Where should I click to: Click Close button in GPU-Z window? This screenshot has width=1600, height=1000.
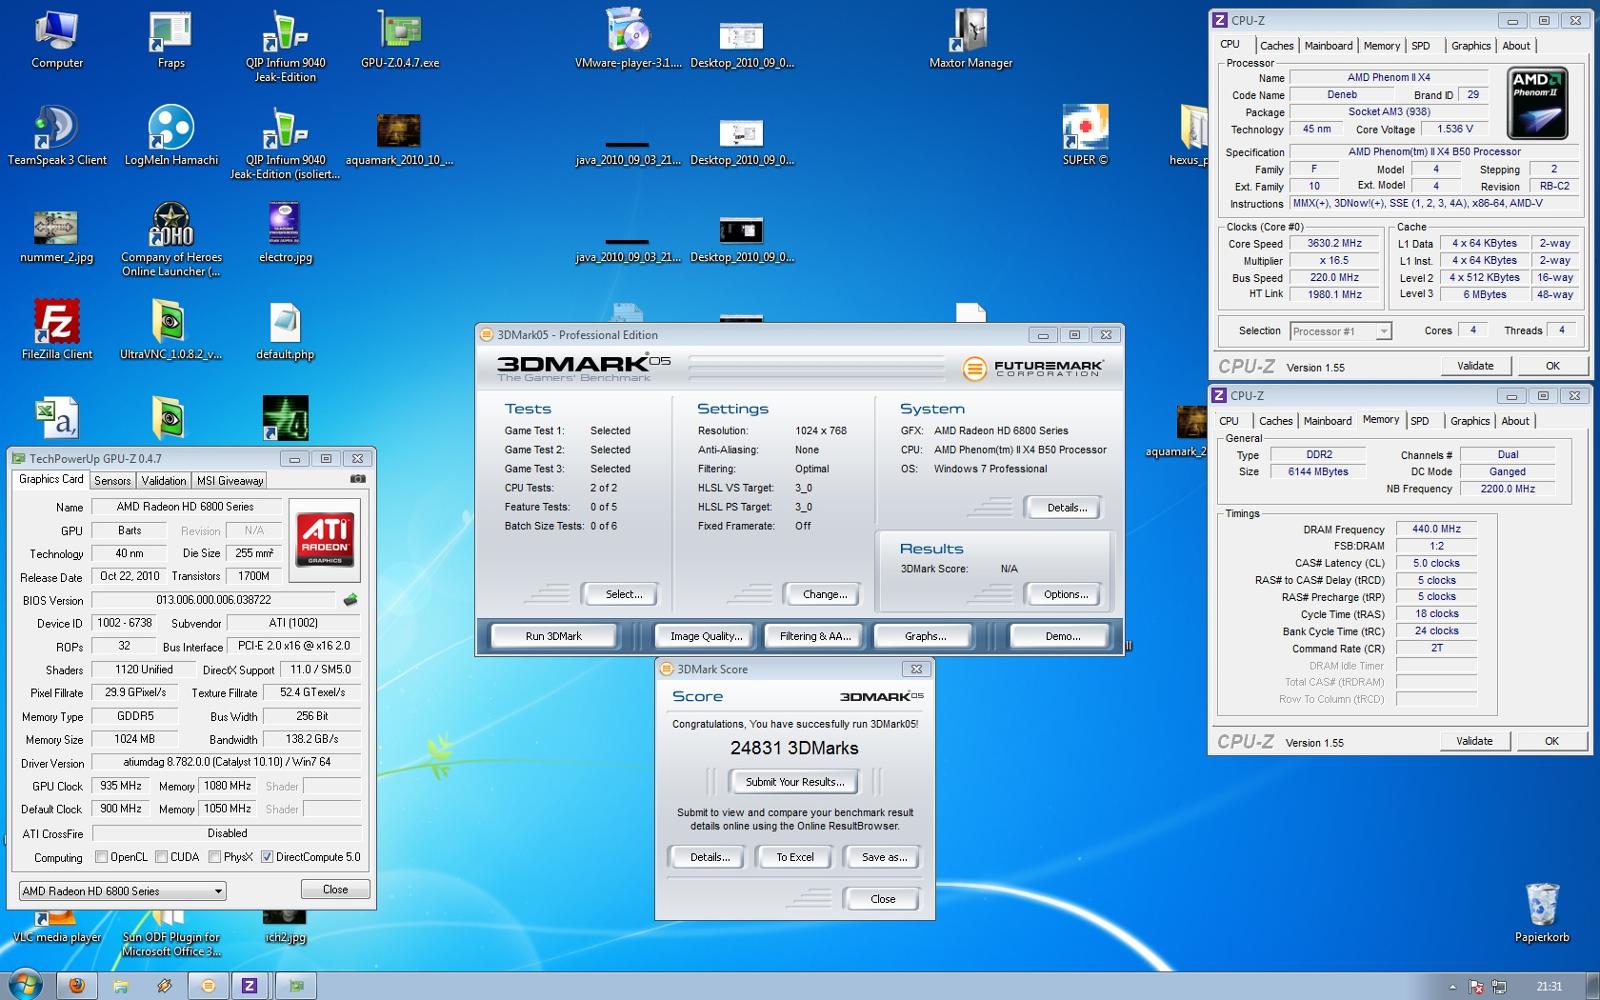tap(335, 889)
